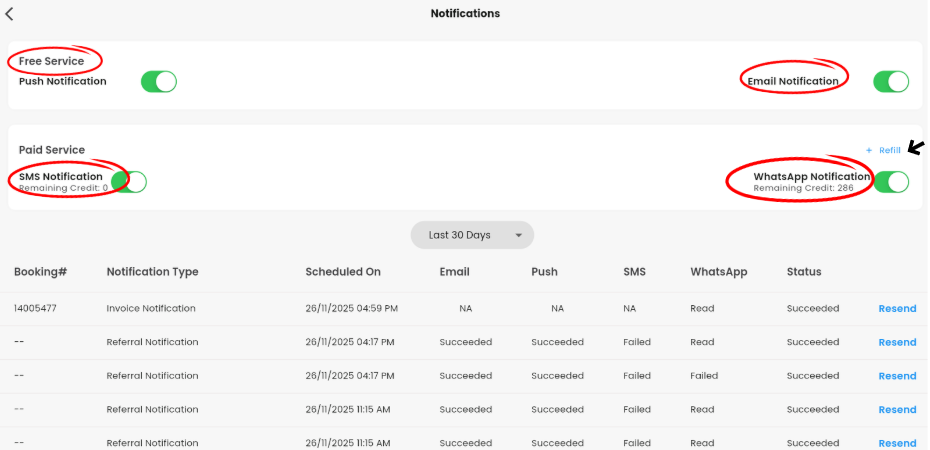Click the Status column header
This screenshot has width=930, height=450.
click(x=804, y=272)
